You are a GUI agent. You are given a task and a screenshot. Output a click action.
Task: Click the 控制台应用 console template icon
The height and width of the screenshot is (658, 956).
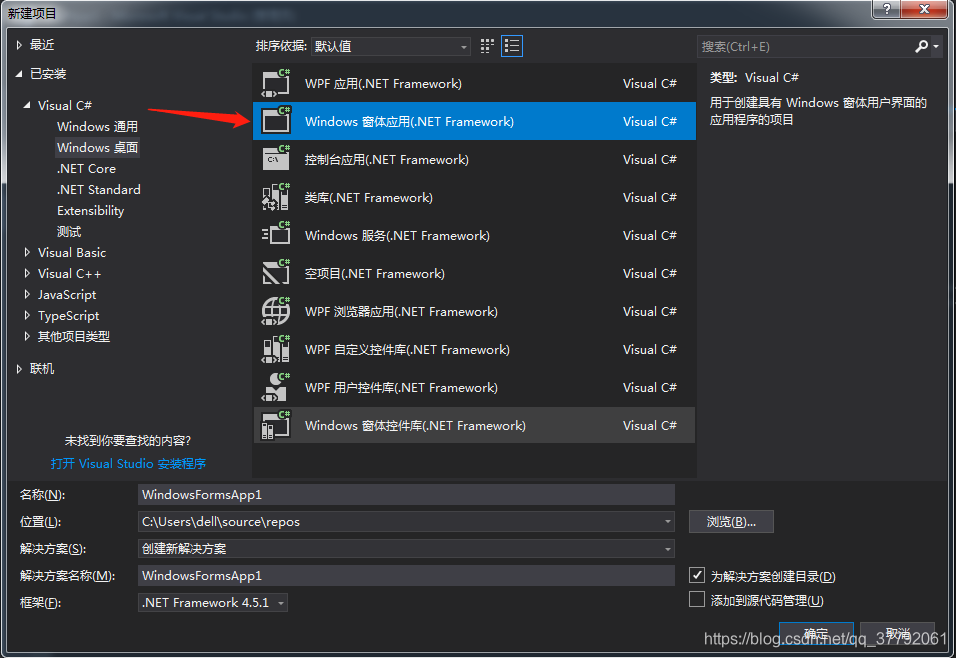coord(276,159)
